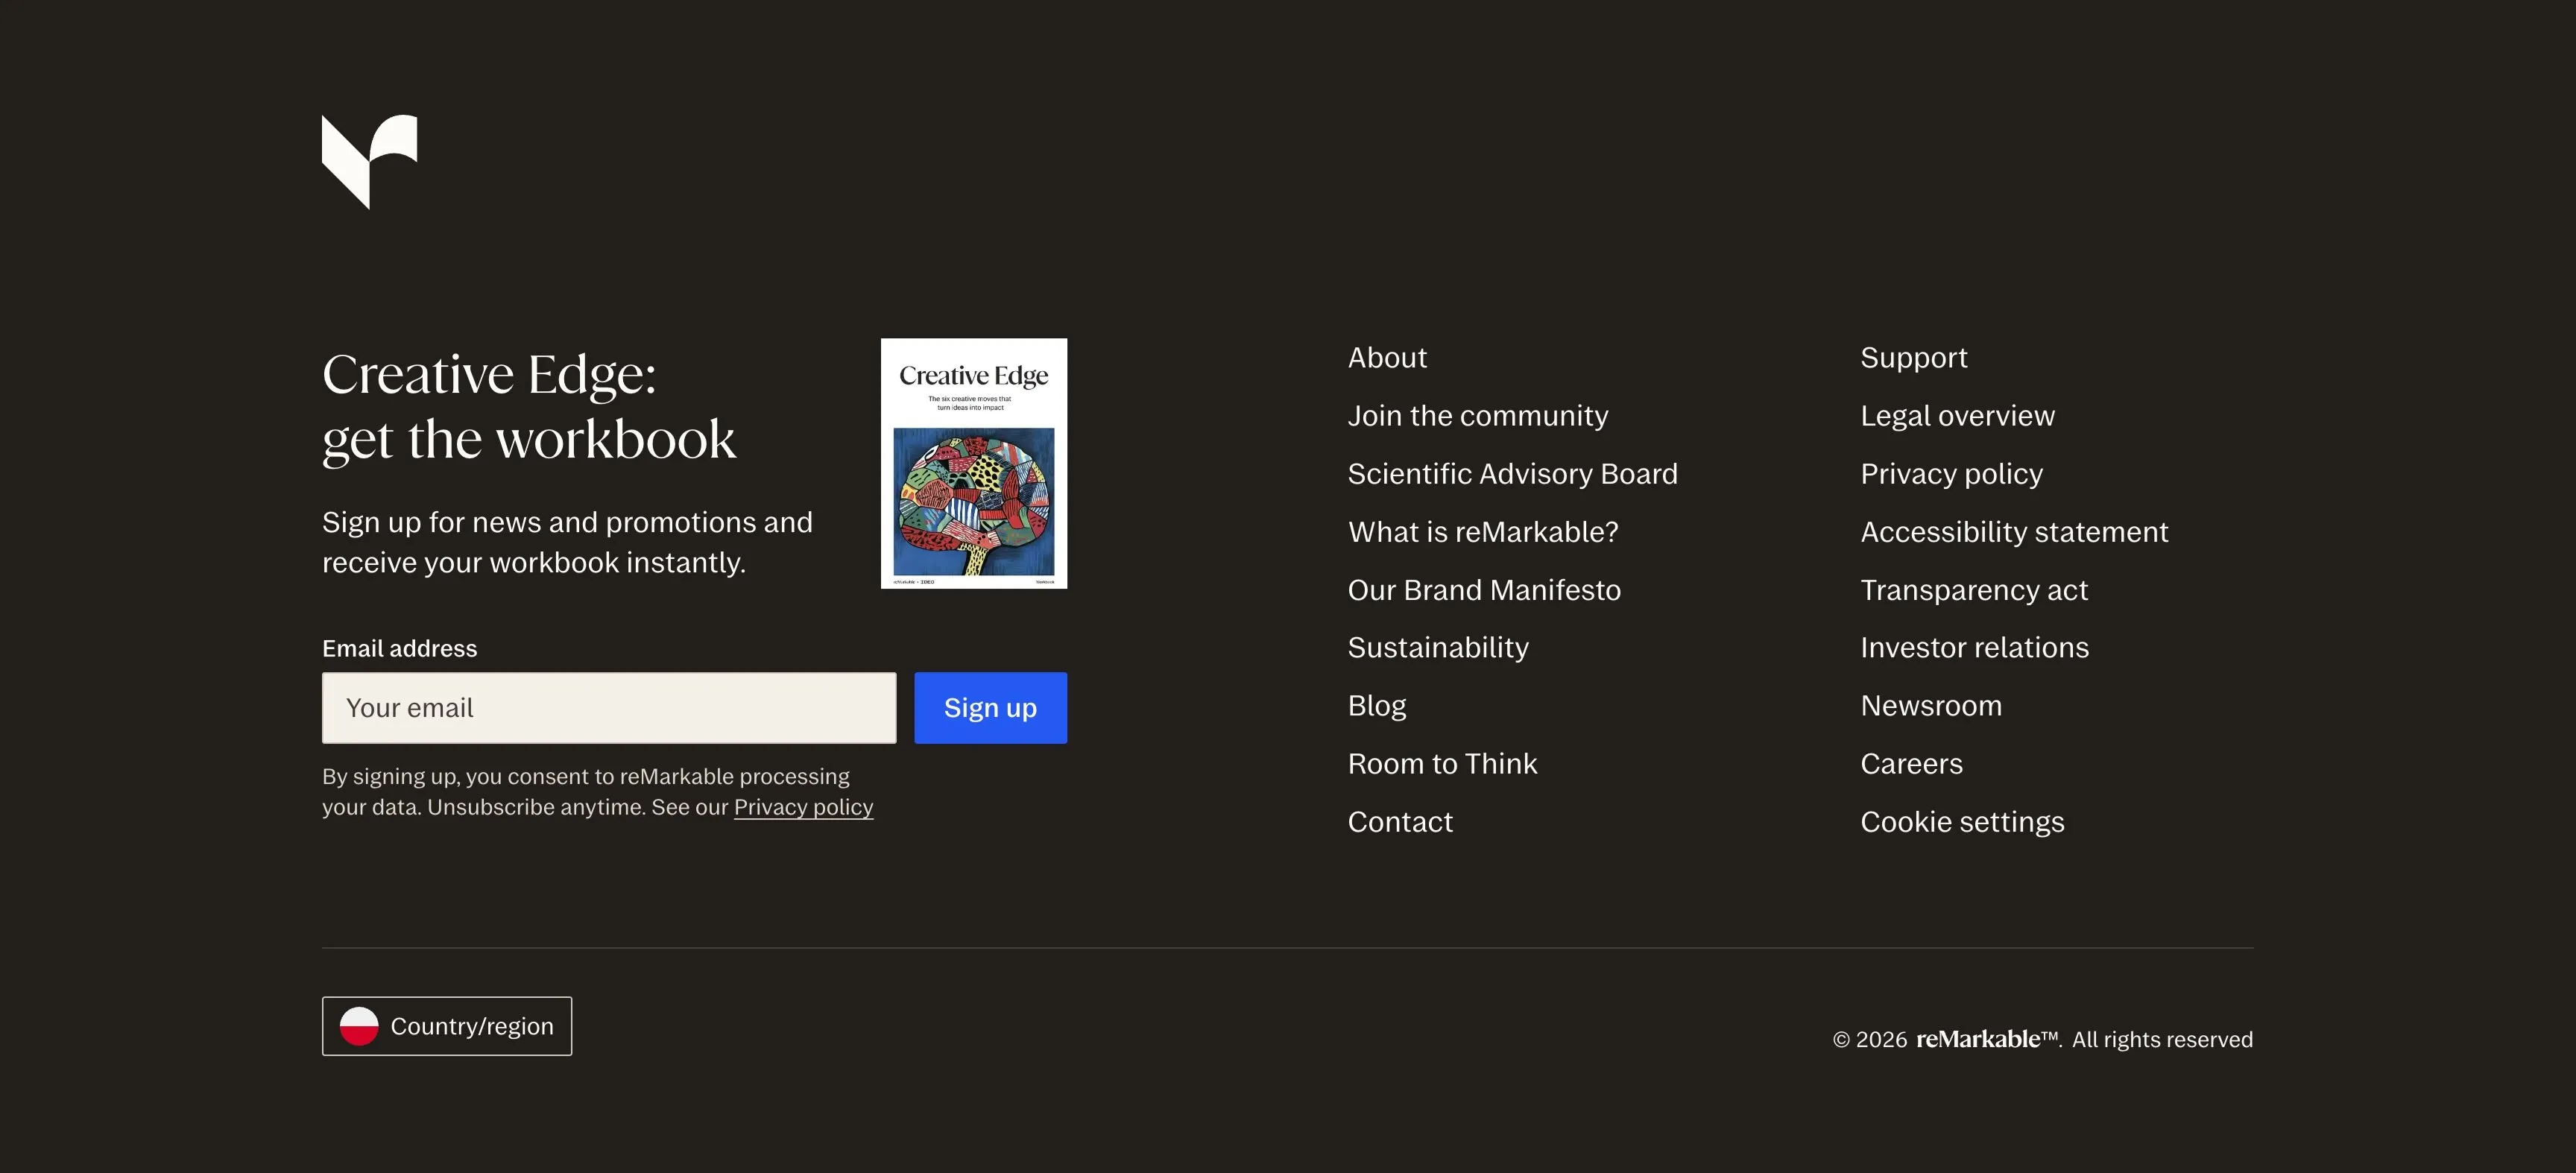Open Cookie settings
This screenshot has width=2576, height=1173.
point(1962,822)
